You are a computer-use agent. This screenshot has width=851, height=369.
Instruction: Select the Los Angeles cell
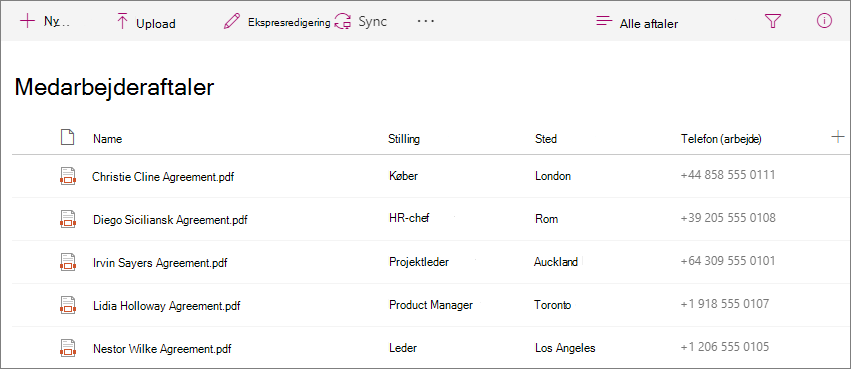click(x=565, y=348)
